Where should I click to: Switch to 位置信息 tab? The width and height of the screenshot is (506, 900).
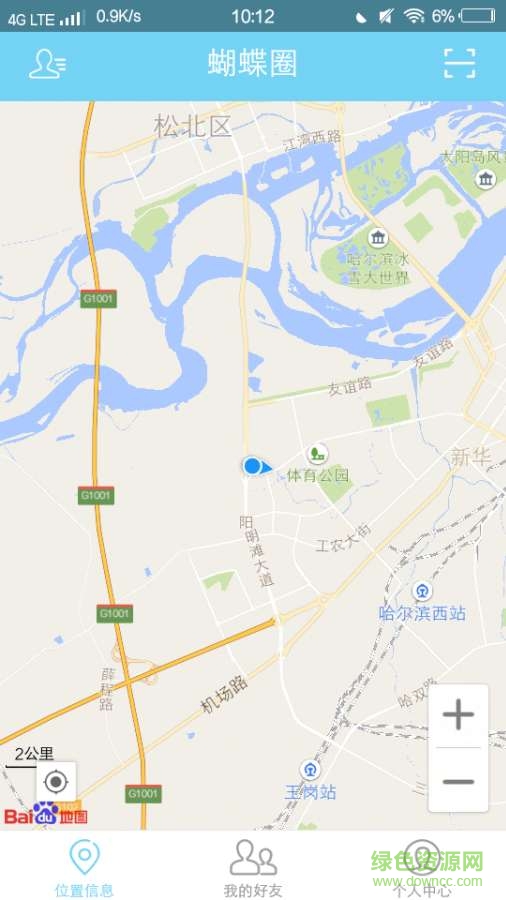coord(84,867)
